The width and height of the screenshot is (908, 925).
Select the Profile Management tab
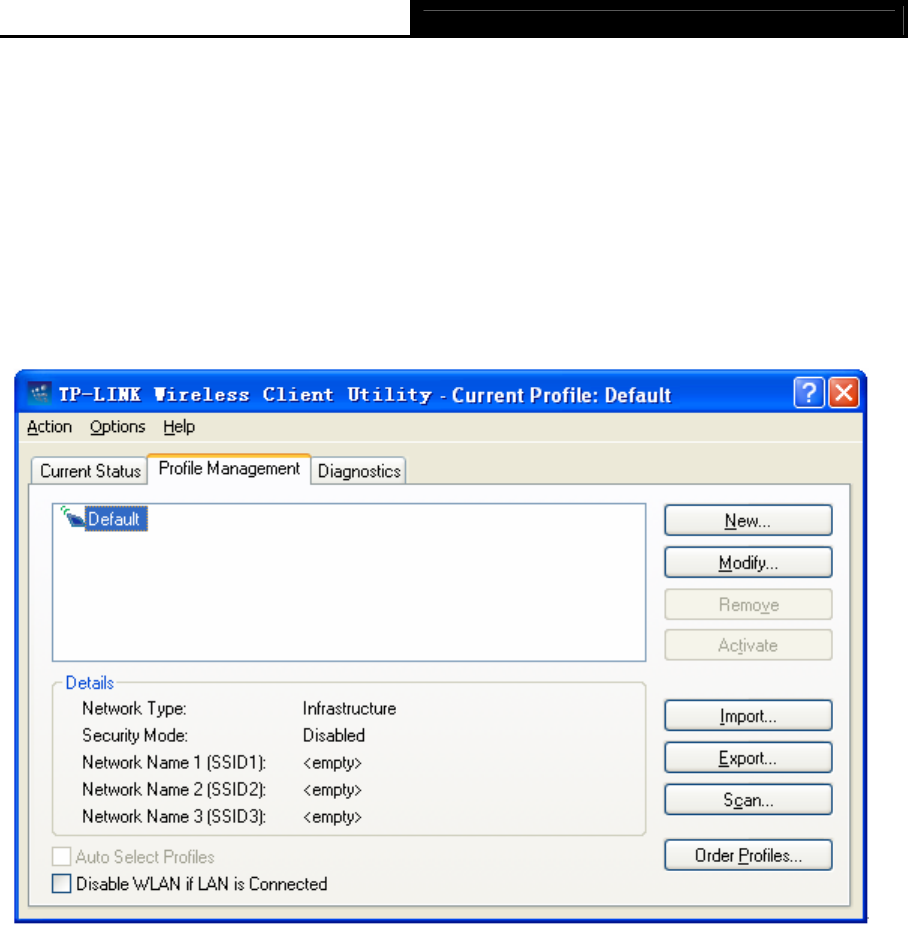229,468
